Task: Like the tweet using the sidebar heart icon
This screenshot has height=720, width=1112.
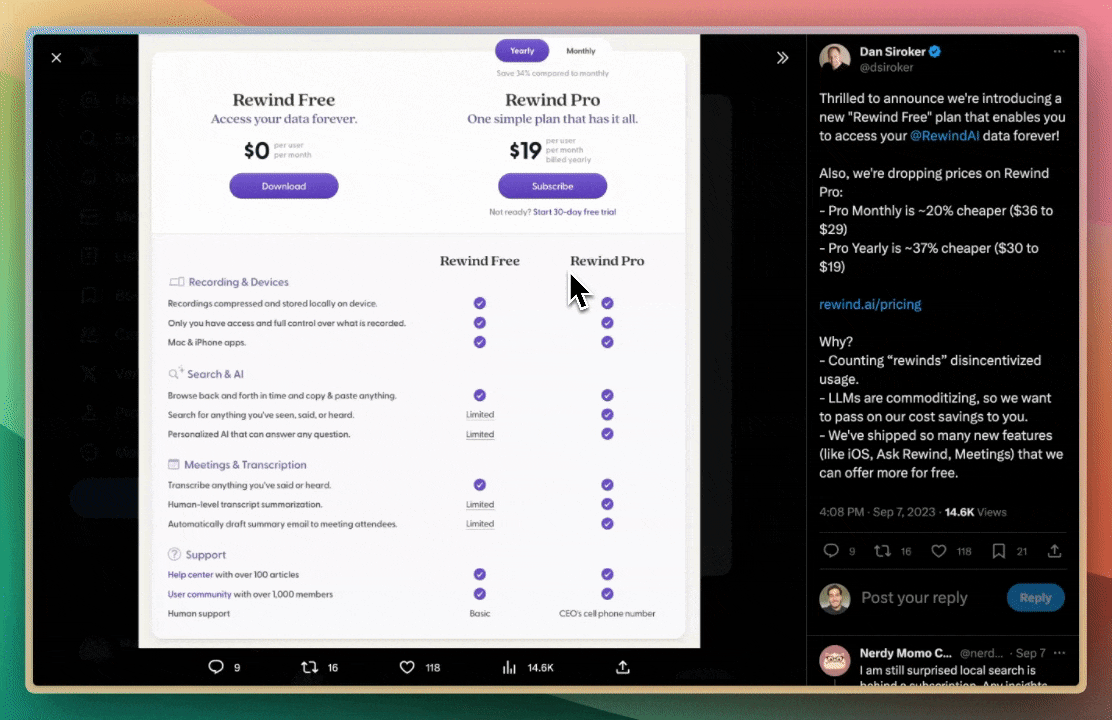Action: (938, 551)
